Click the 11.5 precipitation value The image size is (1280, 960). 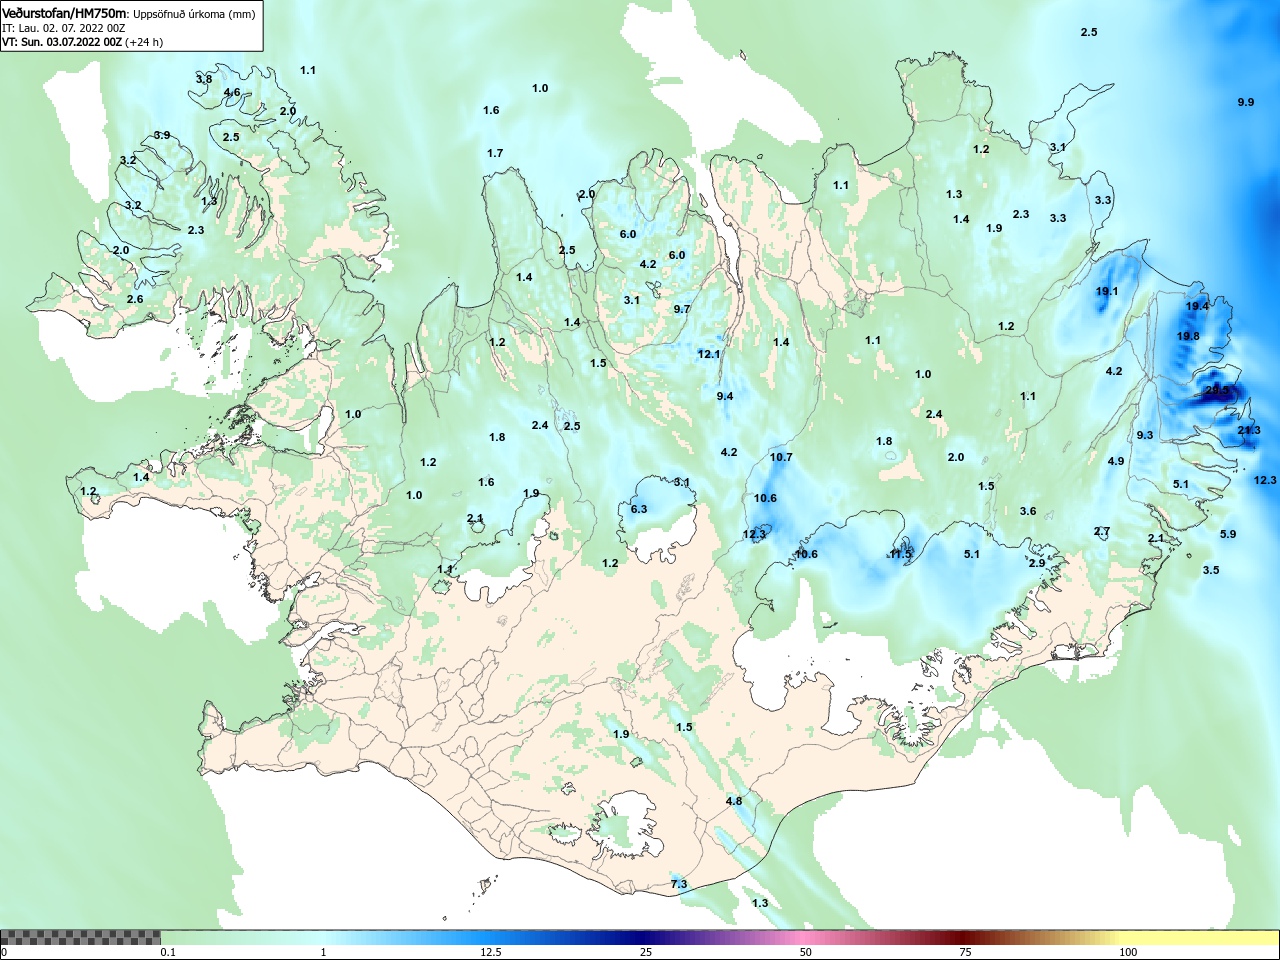click(901, 554)
